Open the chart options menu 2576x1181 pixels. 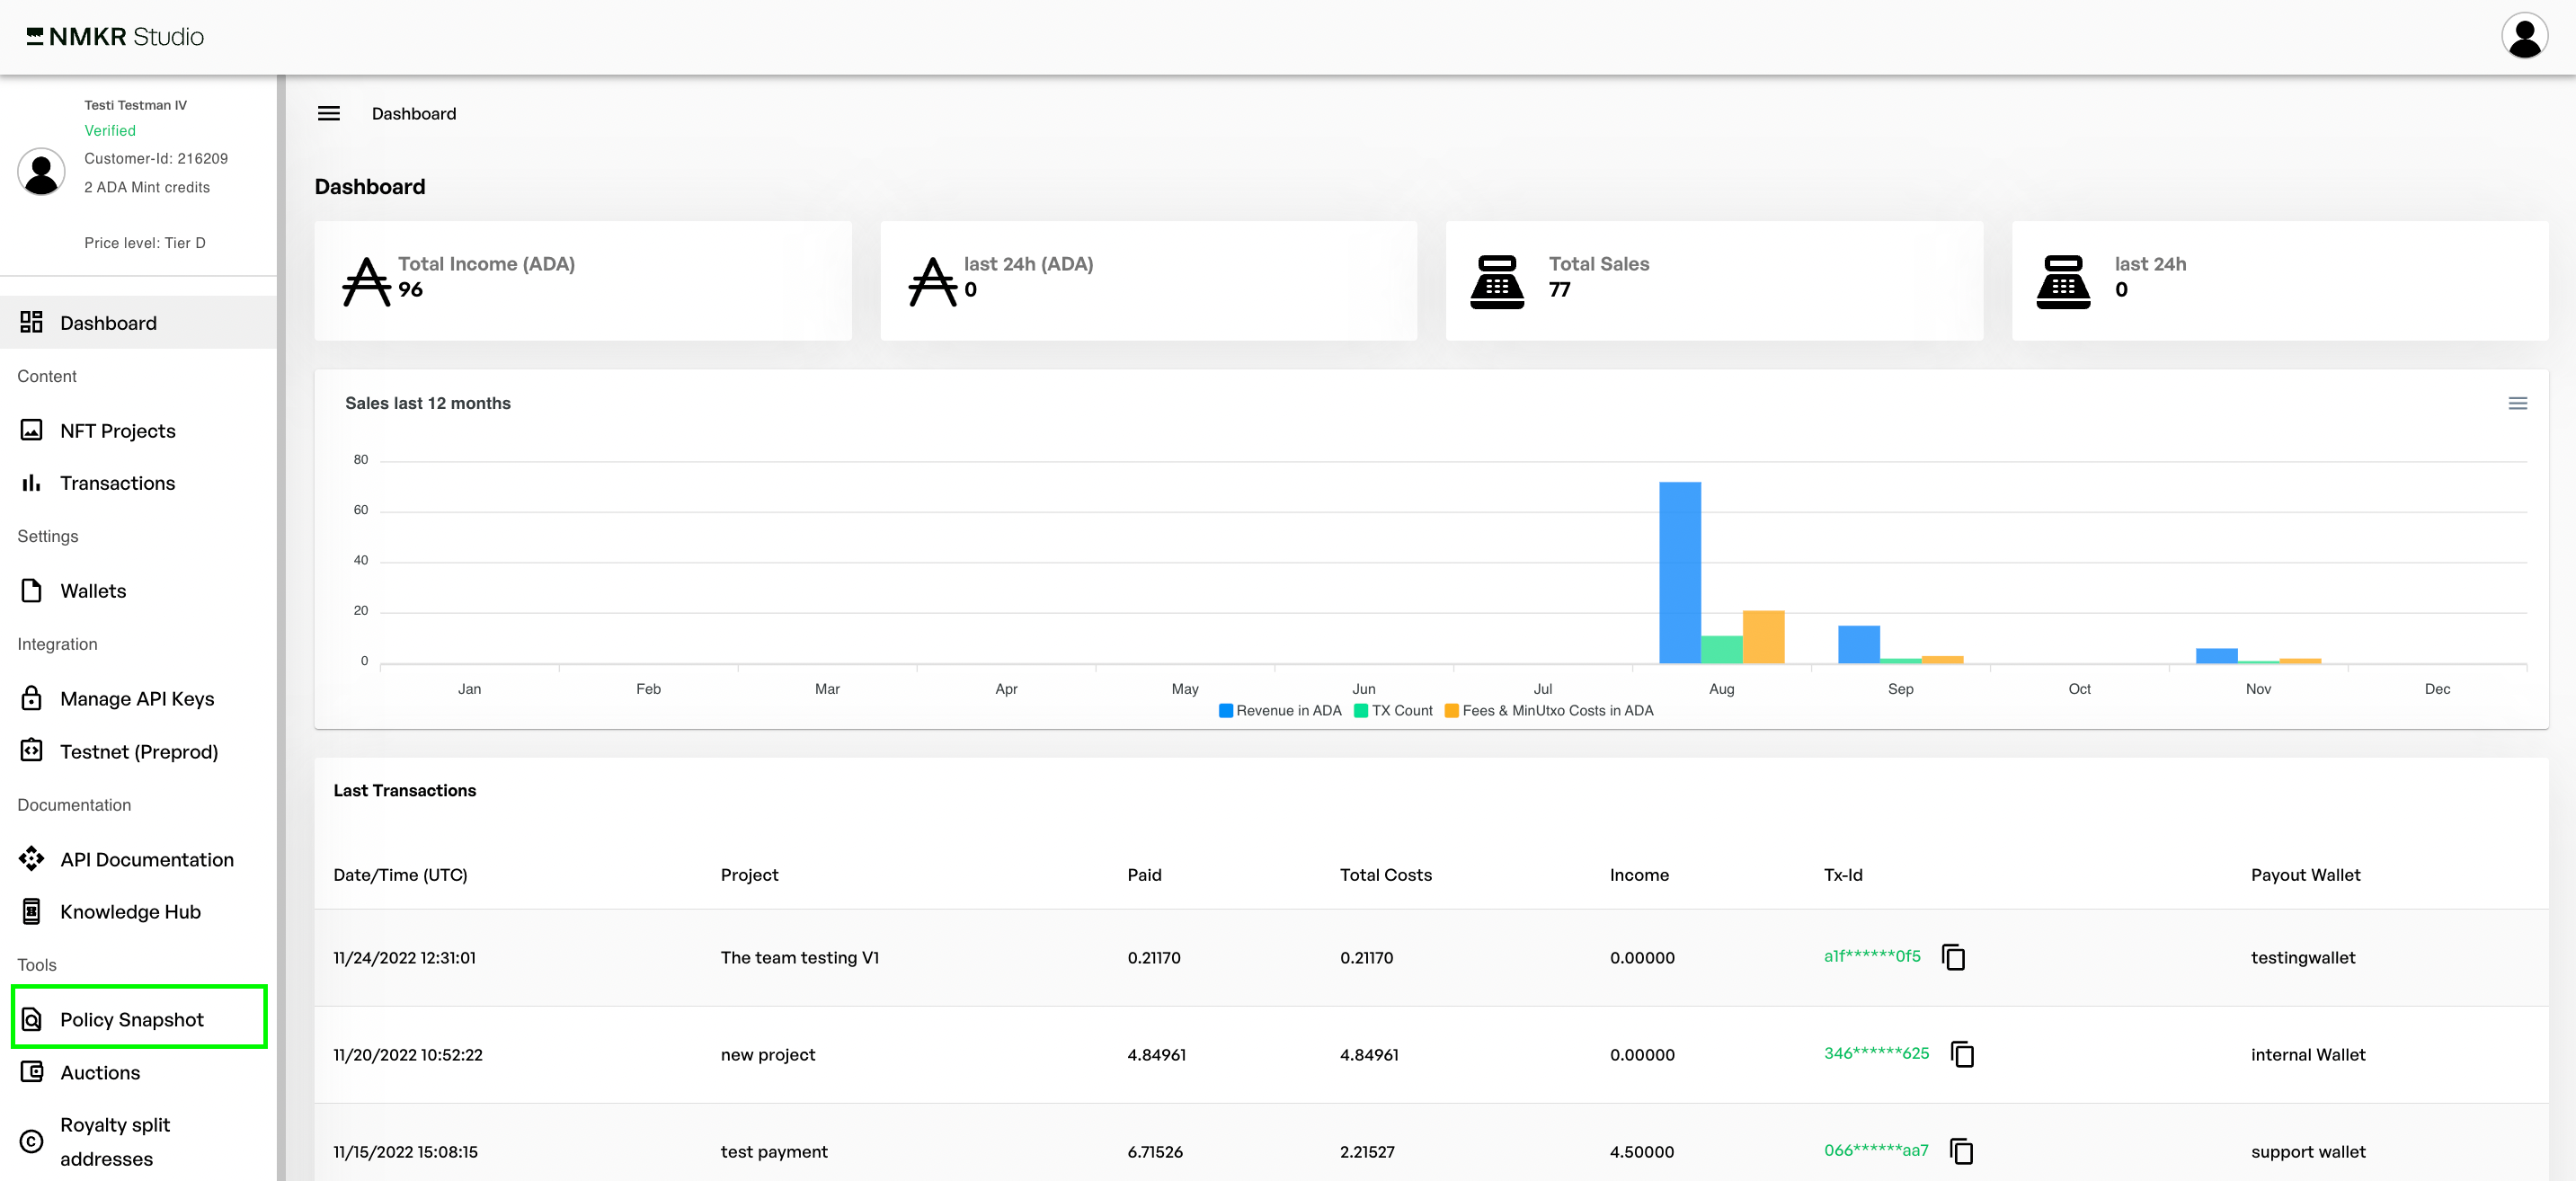[2517, 403]
